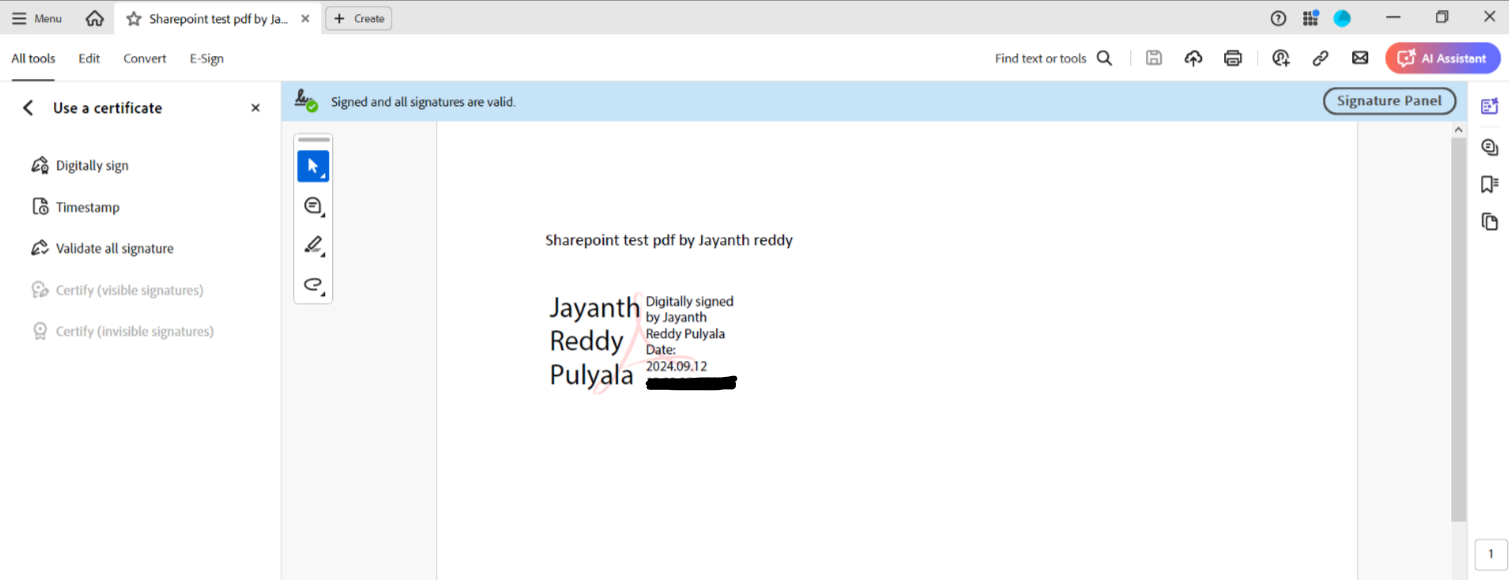Select the freeform lasso drawing tool
The image size is (1509, 580).
[x=311, y=285]
